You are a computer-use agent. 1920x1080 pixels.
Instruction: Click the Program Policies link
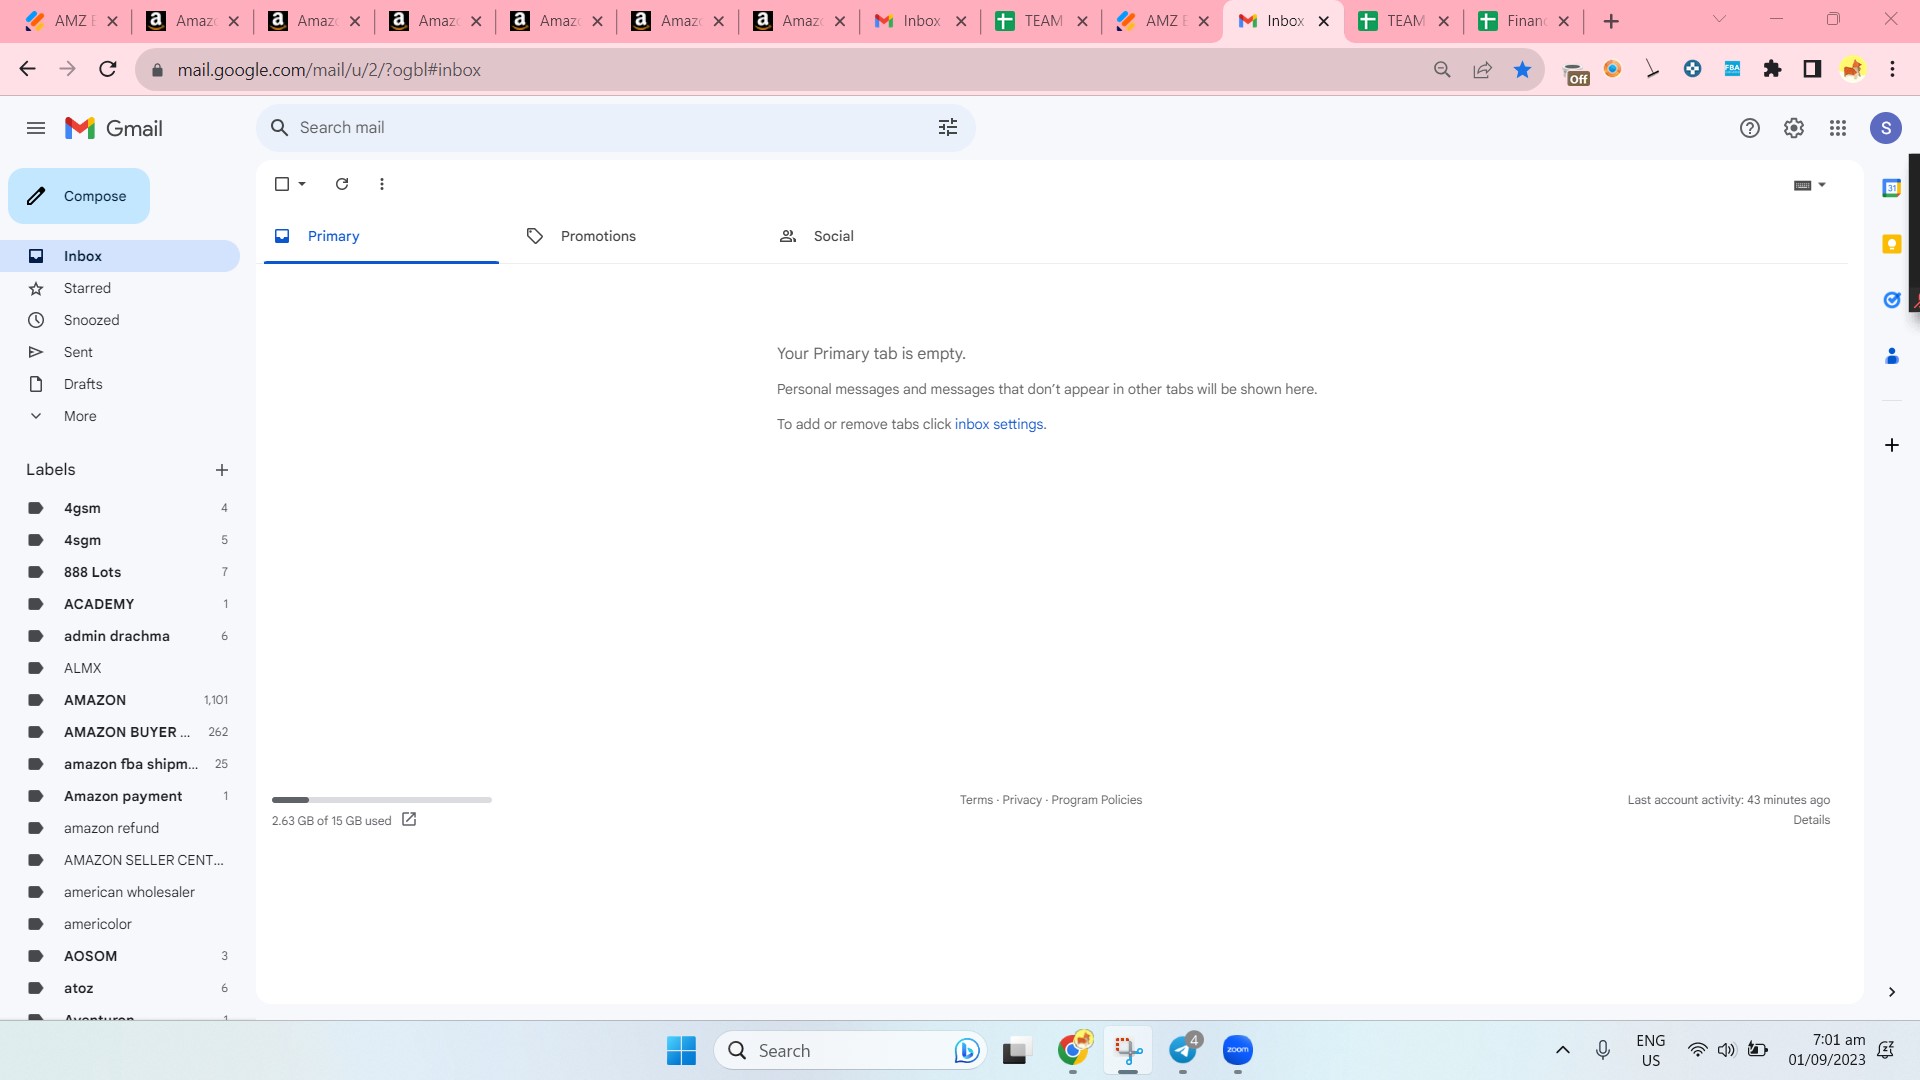pyautogui.click(x=1096, y=800)
